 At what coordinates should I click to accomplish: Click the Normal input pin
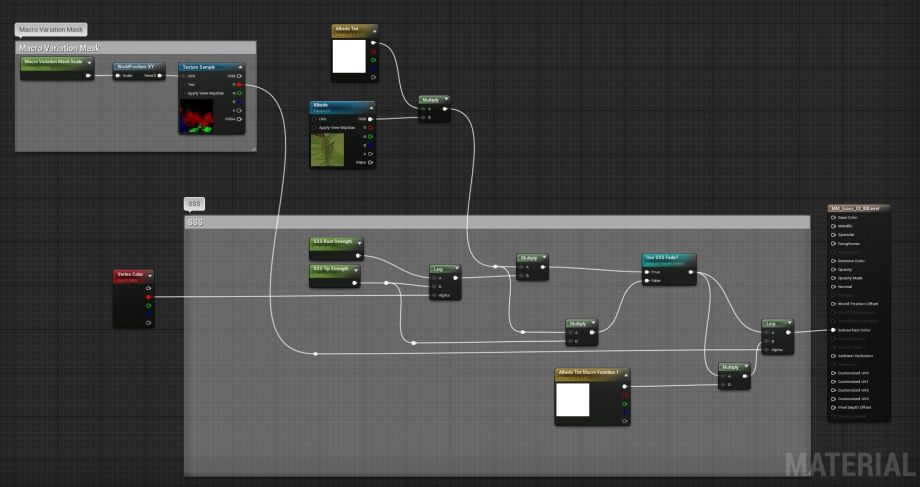833,287
